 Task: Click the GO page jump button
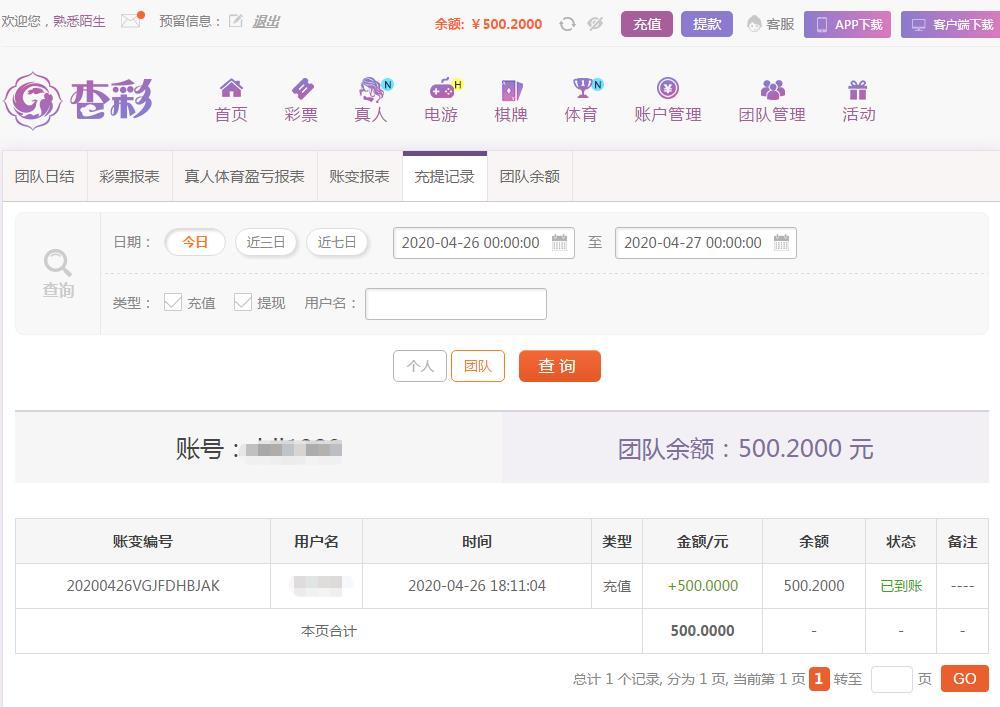point(964,679)
